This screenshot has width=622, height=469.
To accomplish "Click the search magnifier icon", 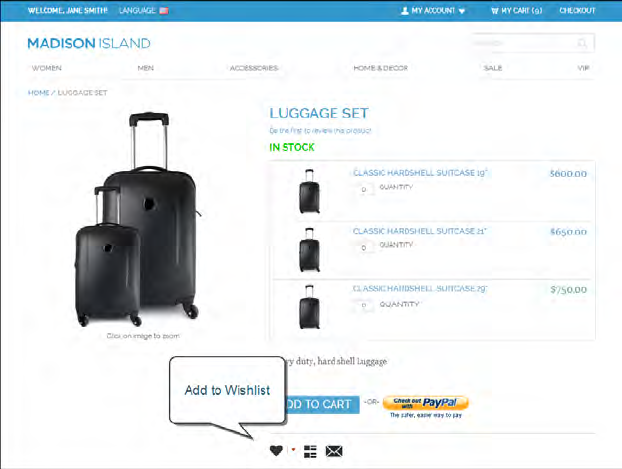I will coord(582,43).
